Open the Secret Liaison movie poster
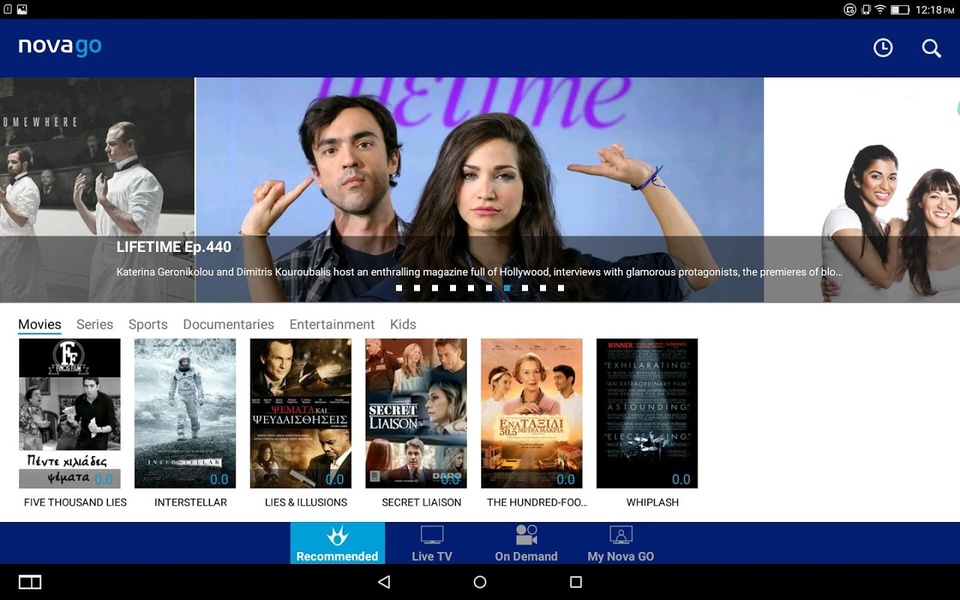The width and height of the screenshot is (960, 600). tap(416, 413)
